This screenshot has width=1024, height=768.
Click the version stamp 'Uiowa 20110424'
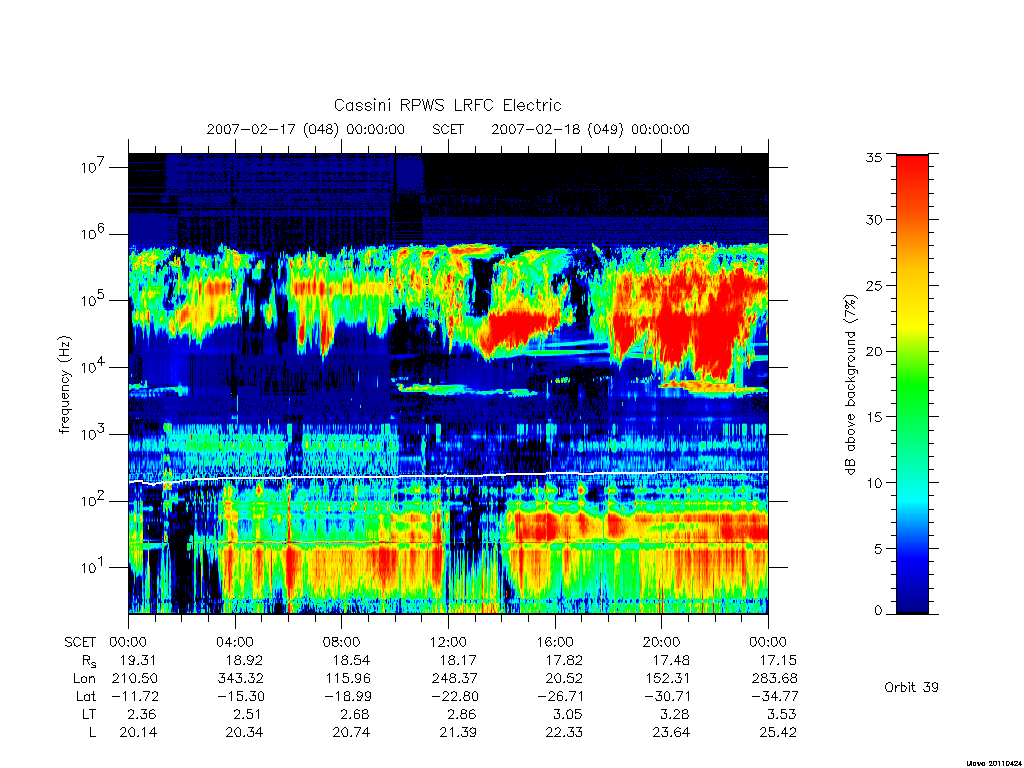[994, 763]
